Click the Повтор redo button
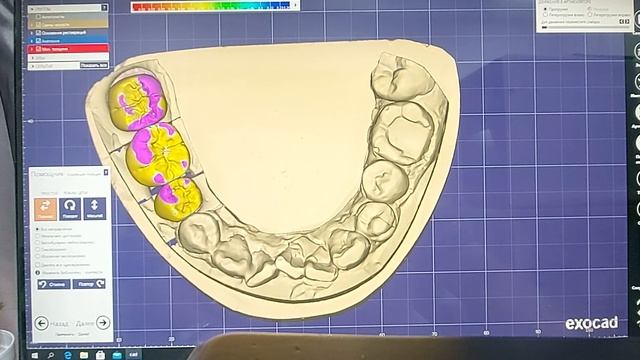This screenshot has height=360, width=640. coord(89,284)
